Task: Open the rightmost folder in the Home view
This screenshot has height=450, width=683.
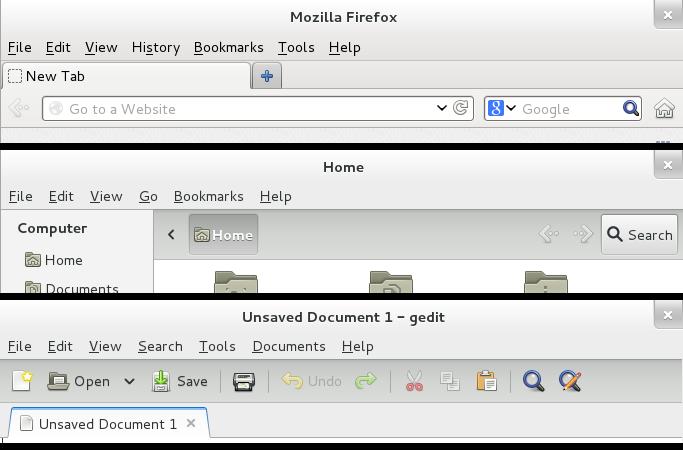Action: [546, 281]
